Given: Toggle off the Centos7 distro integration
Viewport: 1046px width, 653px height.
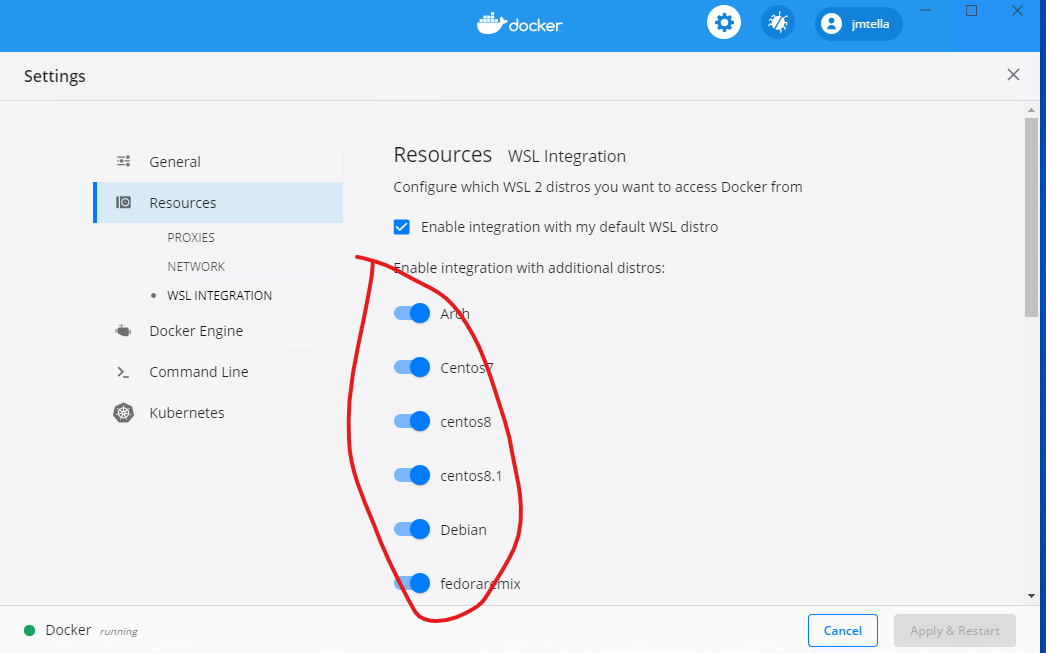Looking at the screenshot, I should pos(412,367).
